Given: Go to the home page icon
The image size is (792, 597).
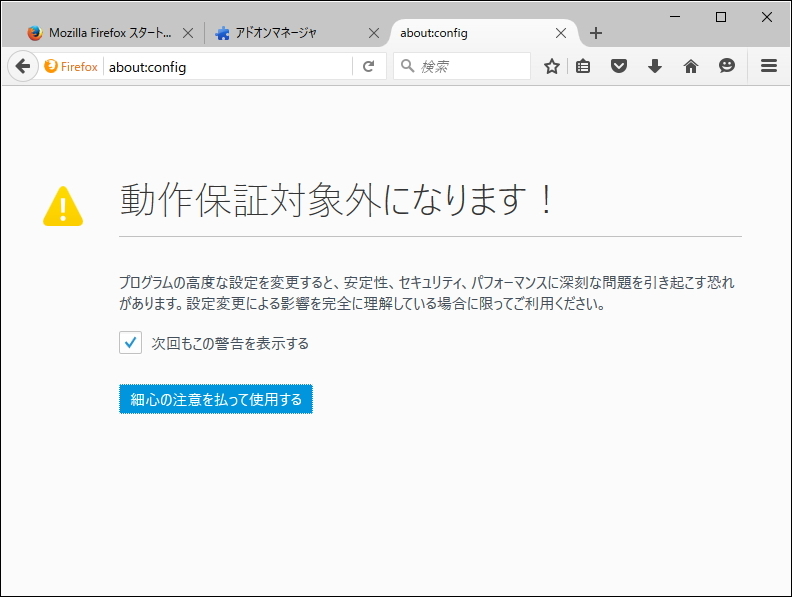Looking at the screenshot, I should click(x=690, y=66).
